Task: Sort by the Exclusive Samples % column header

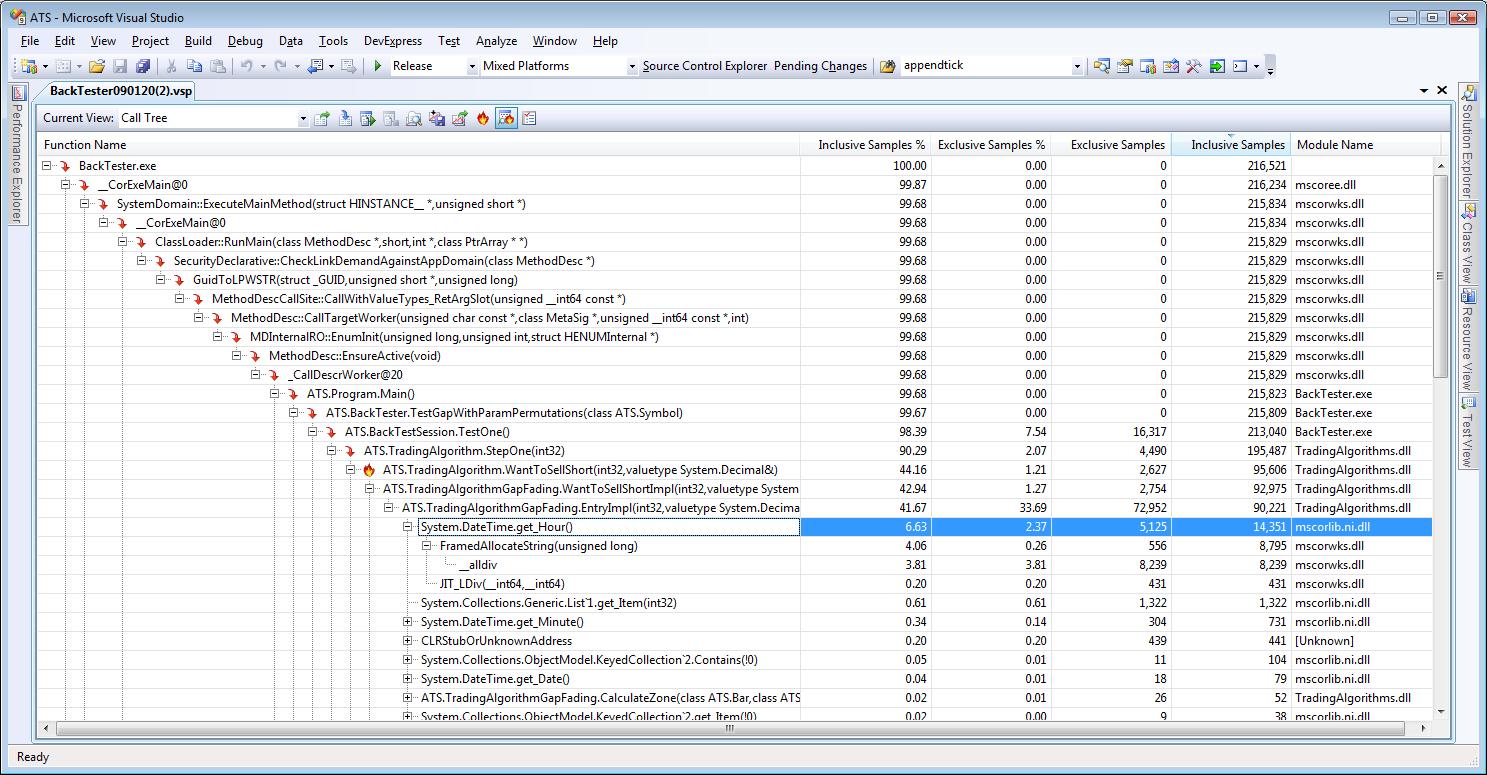Action: 991,145
